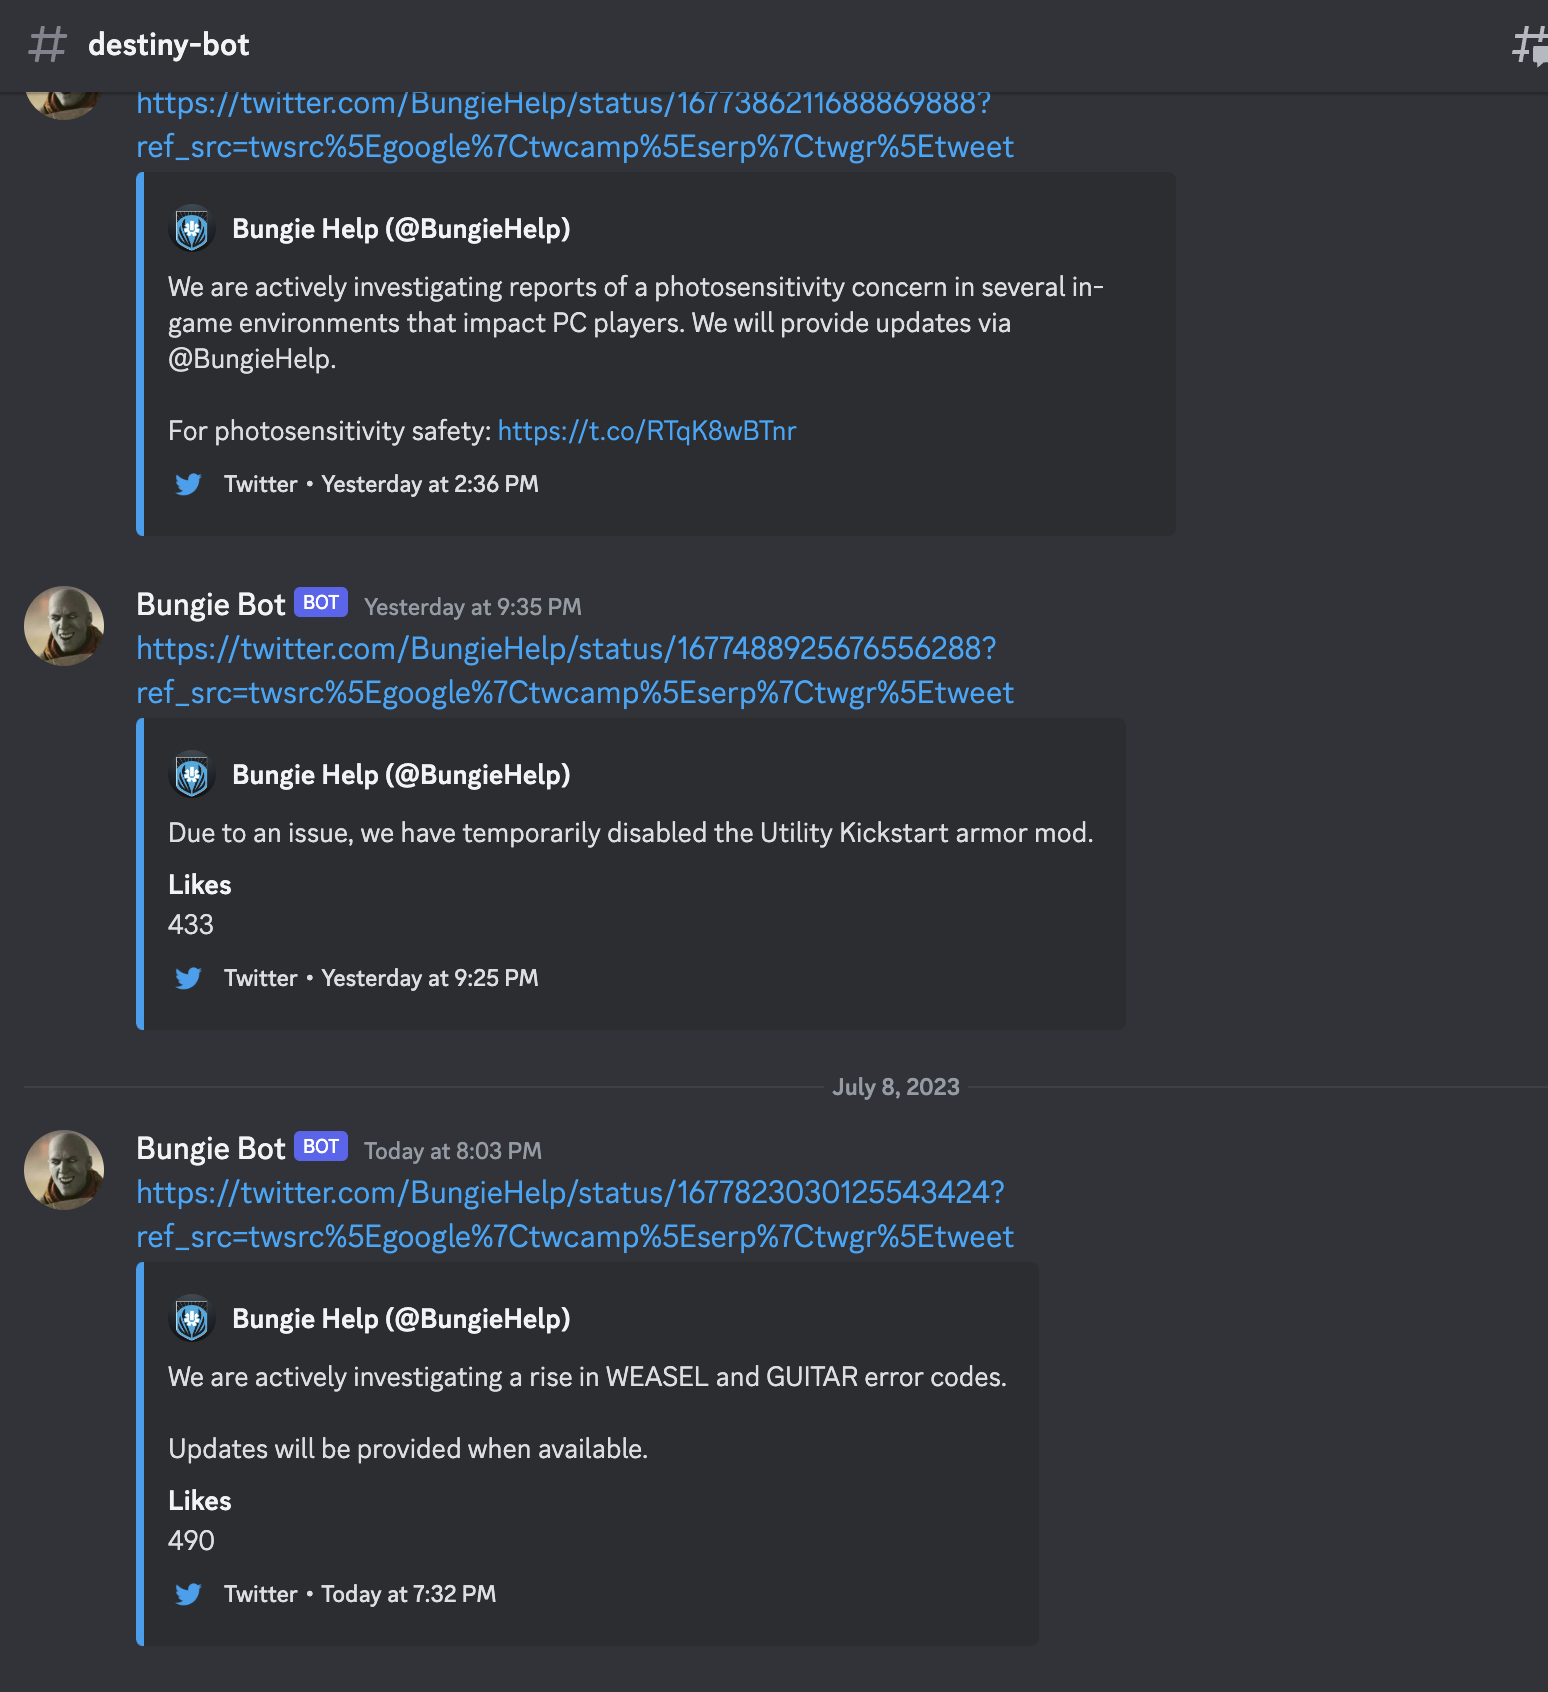Open the https://t.co/RTqK8wBTnr link
The height and width of the screenshot is (1692, 1548).
pyautogui.click(x=646, y=430)
